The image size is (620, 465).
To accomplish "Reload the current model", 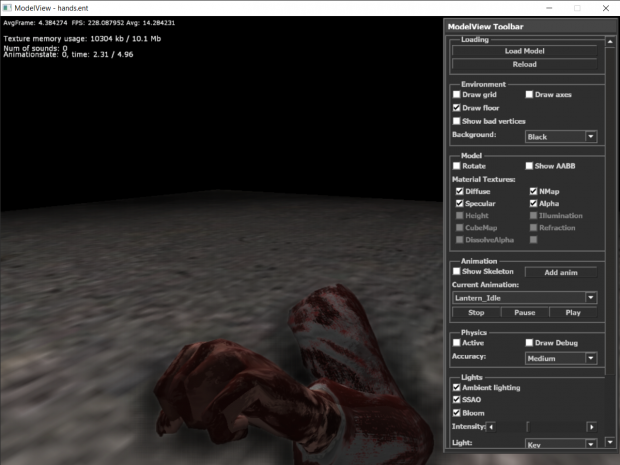I will tap(524, 64).
